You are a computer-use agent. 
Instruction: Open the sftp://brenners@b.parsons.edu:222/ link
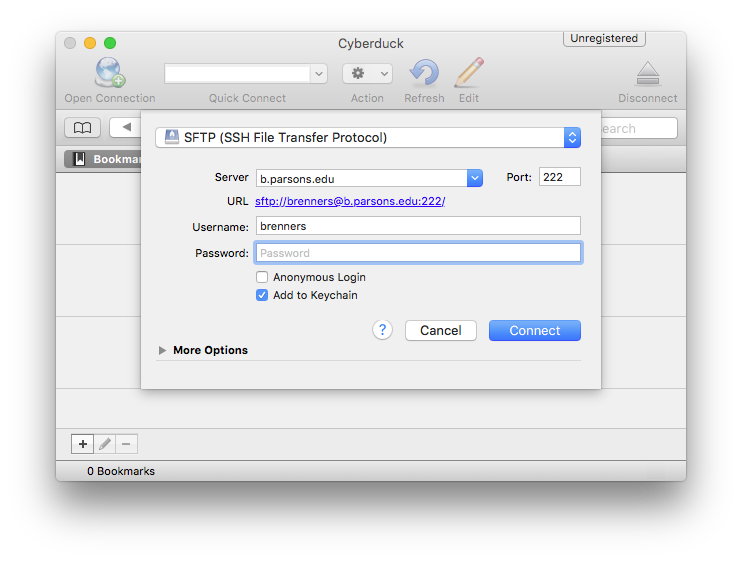350,202
